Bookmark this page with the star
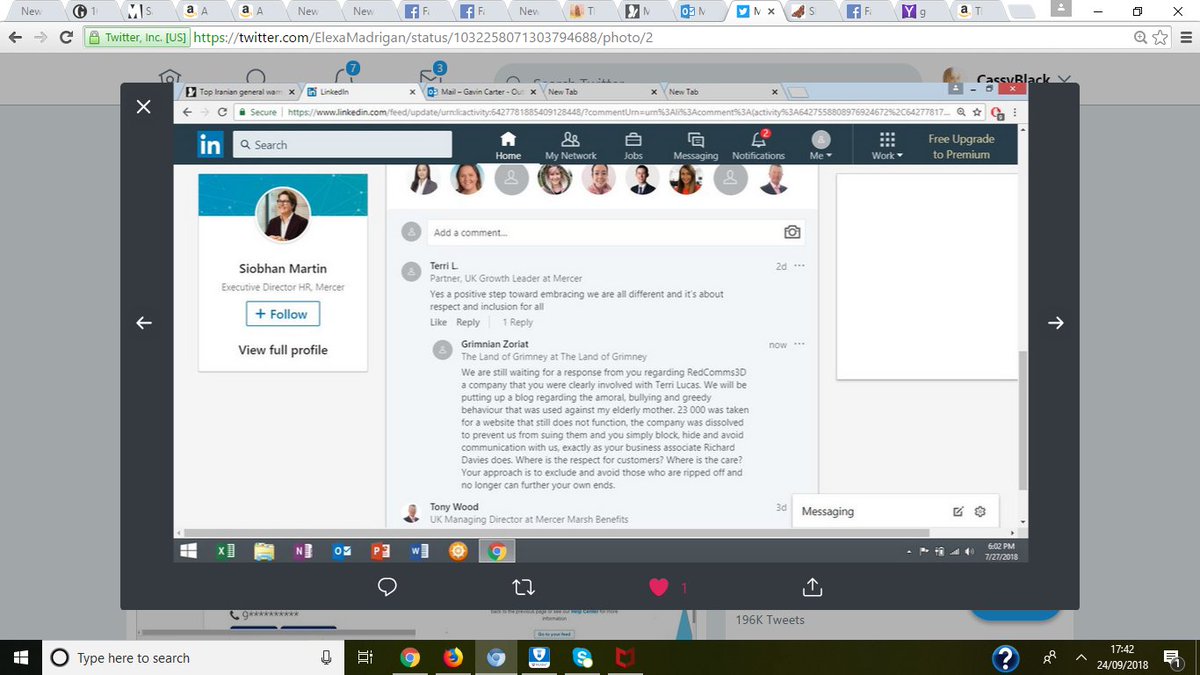The image size is (1200, 675). (x=1160, y=38)
